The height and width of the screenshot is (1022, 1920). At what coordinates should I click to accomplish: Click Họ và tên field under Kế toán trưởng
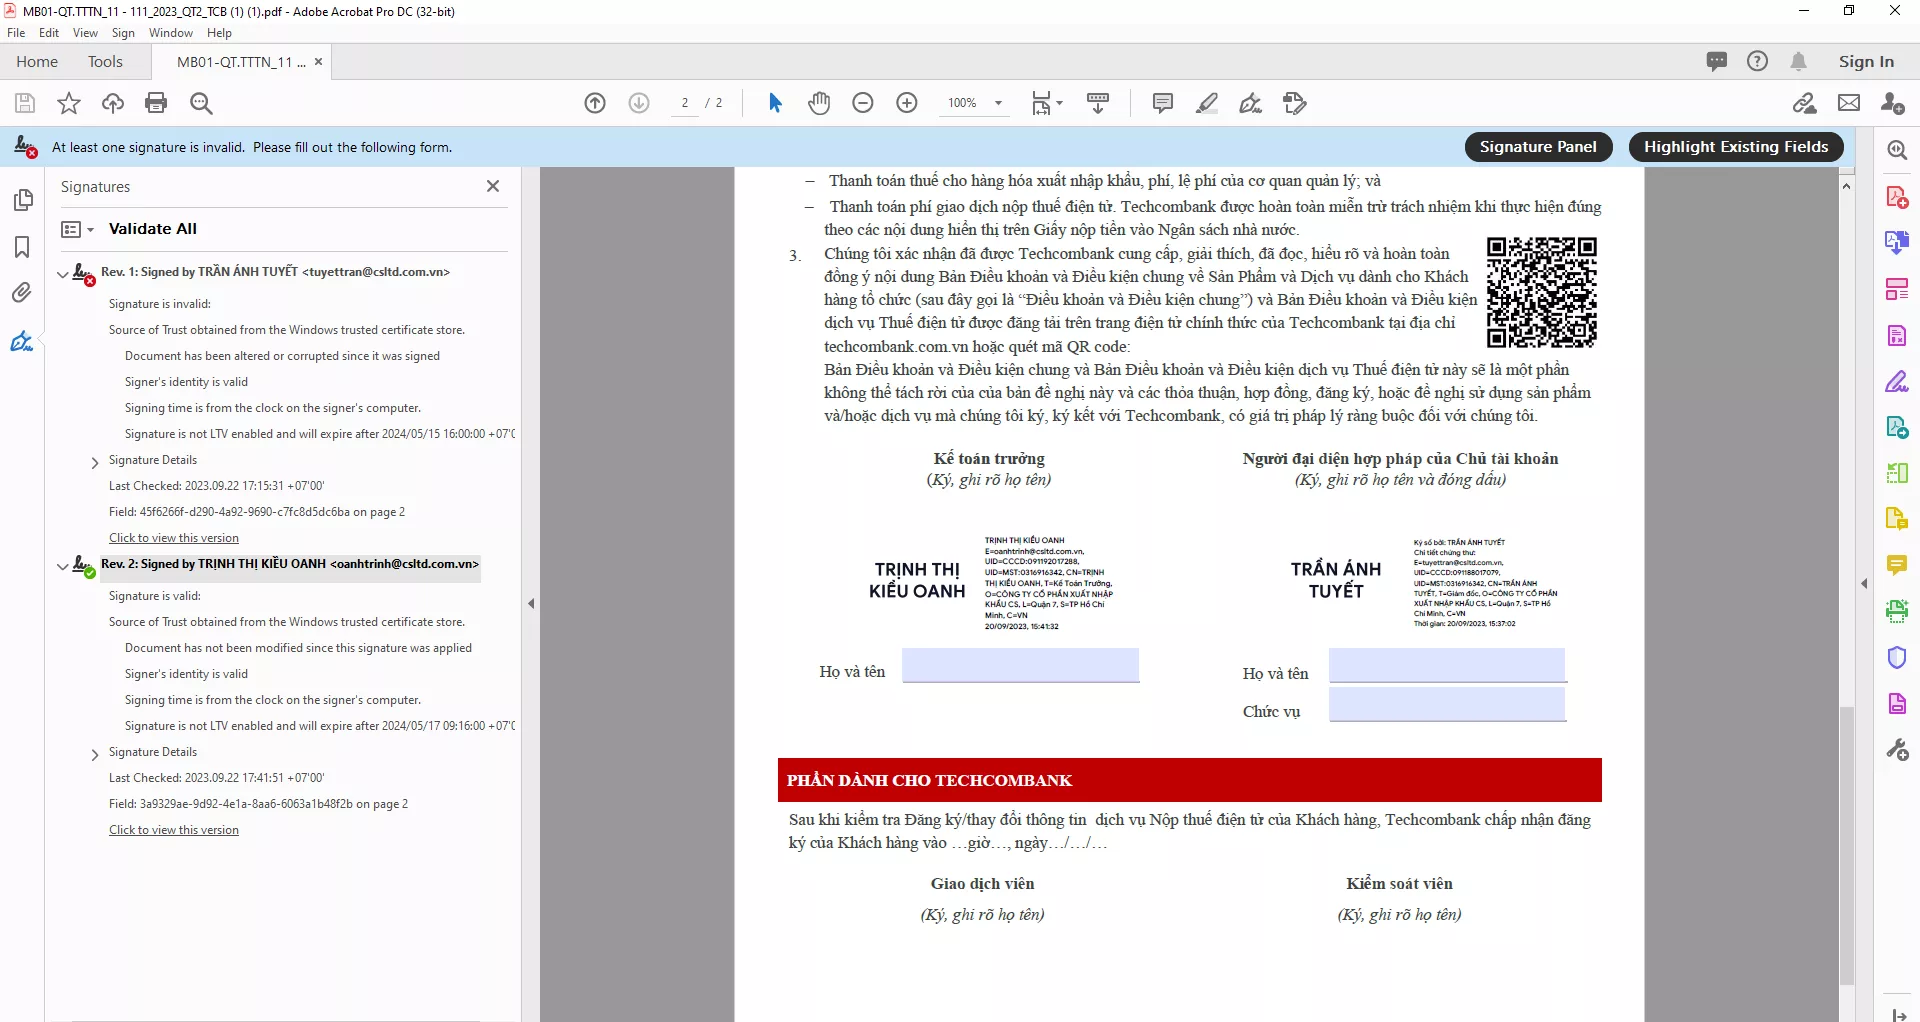1020,665
